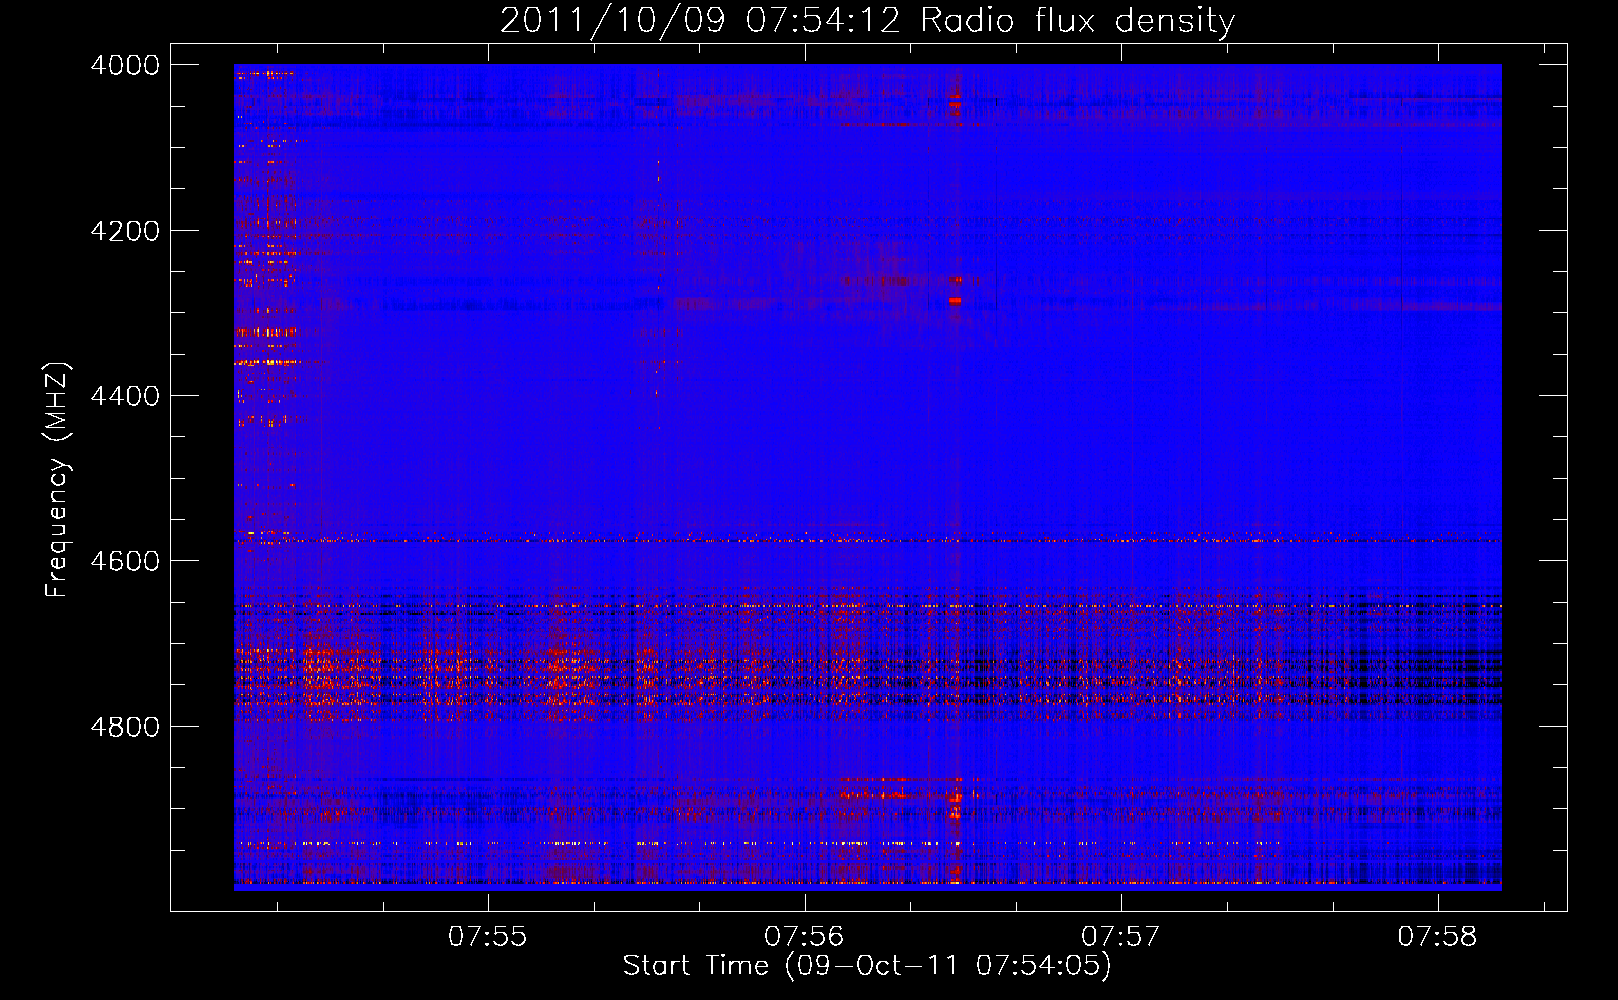Screen dimensions: 1618x1000
Task: Click the 'Frequency (MHZ)' axis title
Action: point(58,479)
